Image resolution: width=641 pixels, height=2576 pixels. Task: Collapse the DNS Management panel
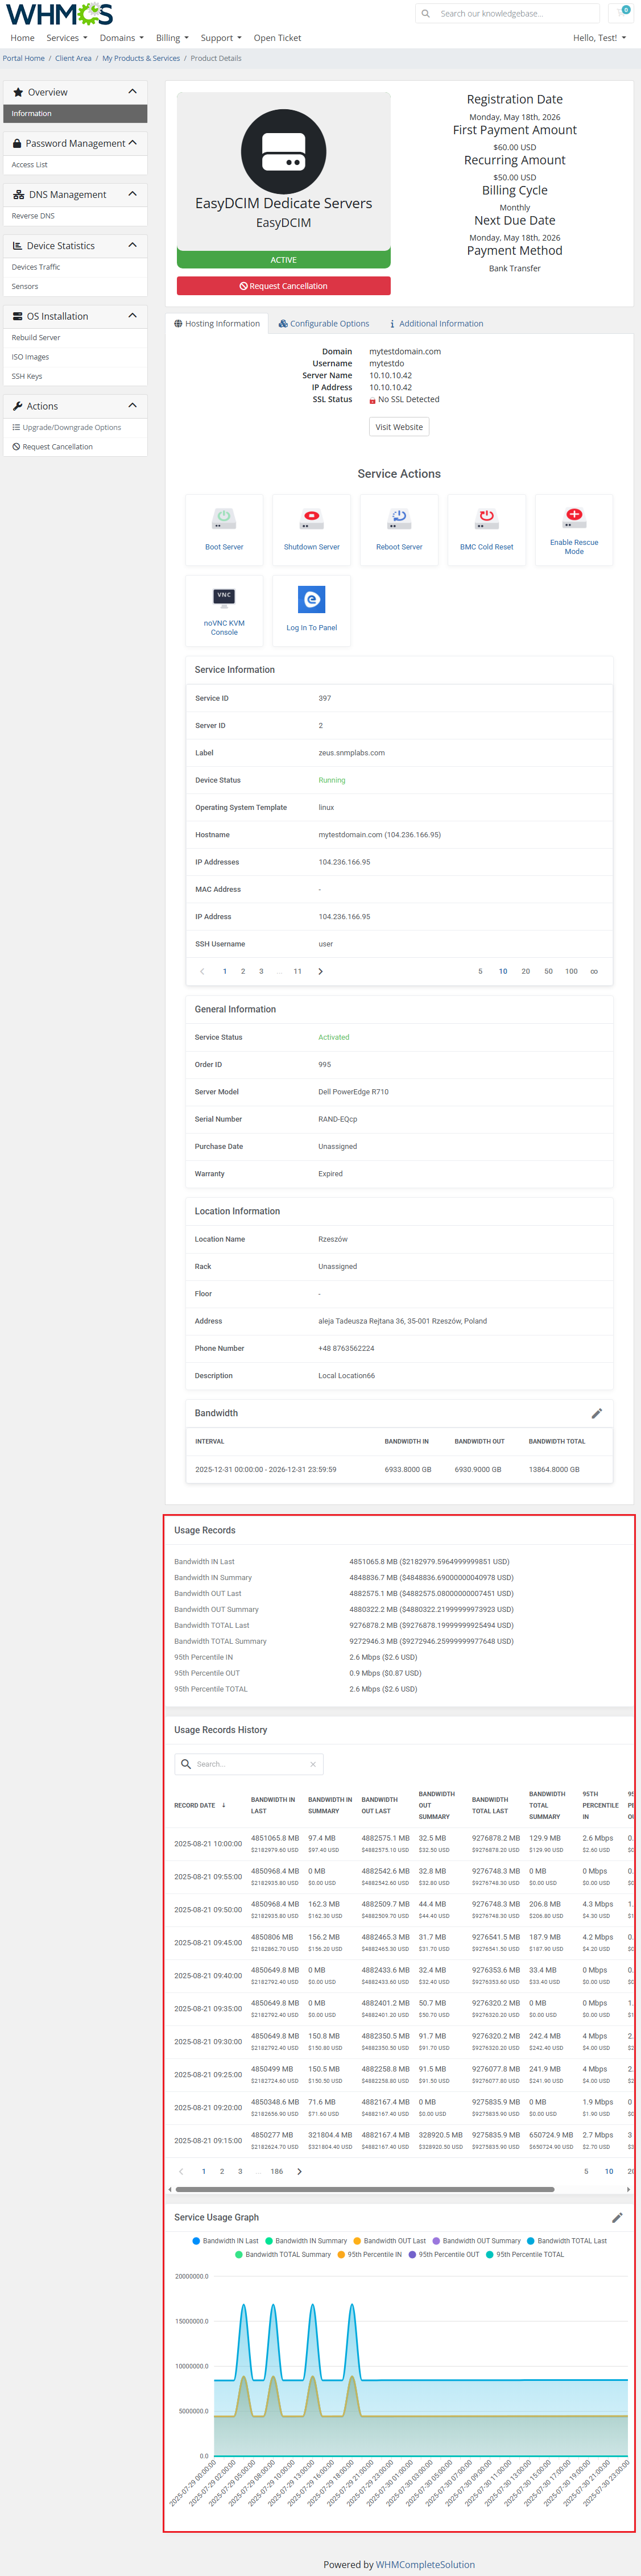tap(132, 194)
